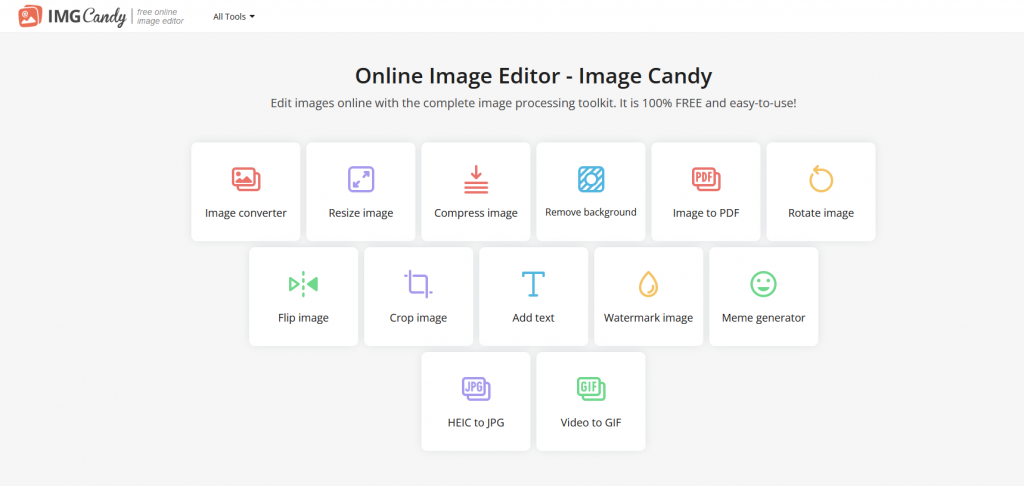This screenshot has width=1024, height=486.
Task: Open the "Video to GIF" text link
Action: [591, 422]
